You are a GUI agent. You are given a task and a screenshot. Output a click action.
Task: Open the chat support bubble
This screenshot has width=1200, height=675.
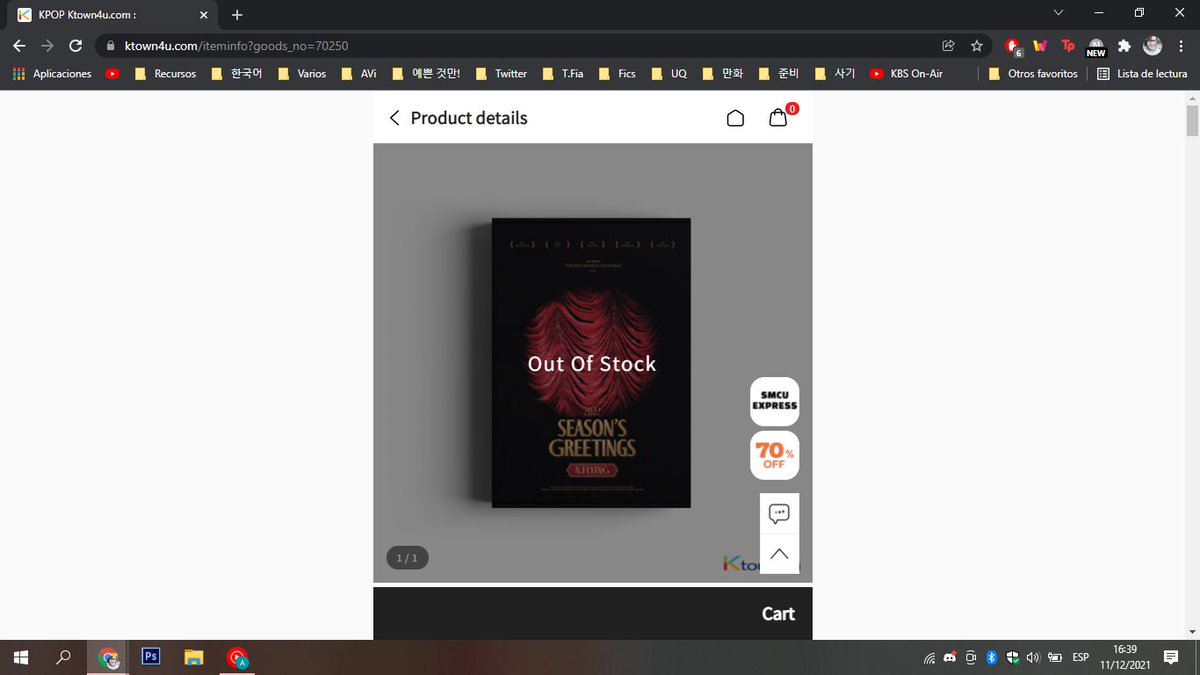click(x=779, y=514)
